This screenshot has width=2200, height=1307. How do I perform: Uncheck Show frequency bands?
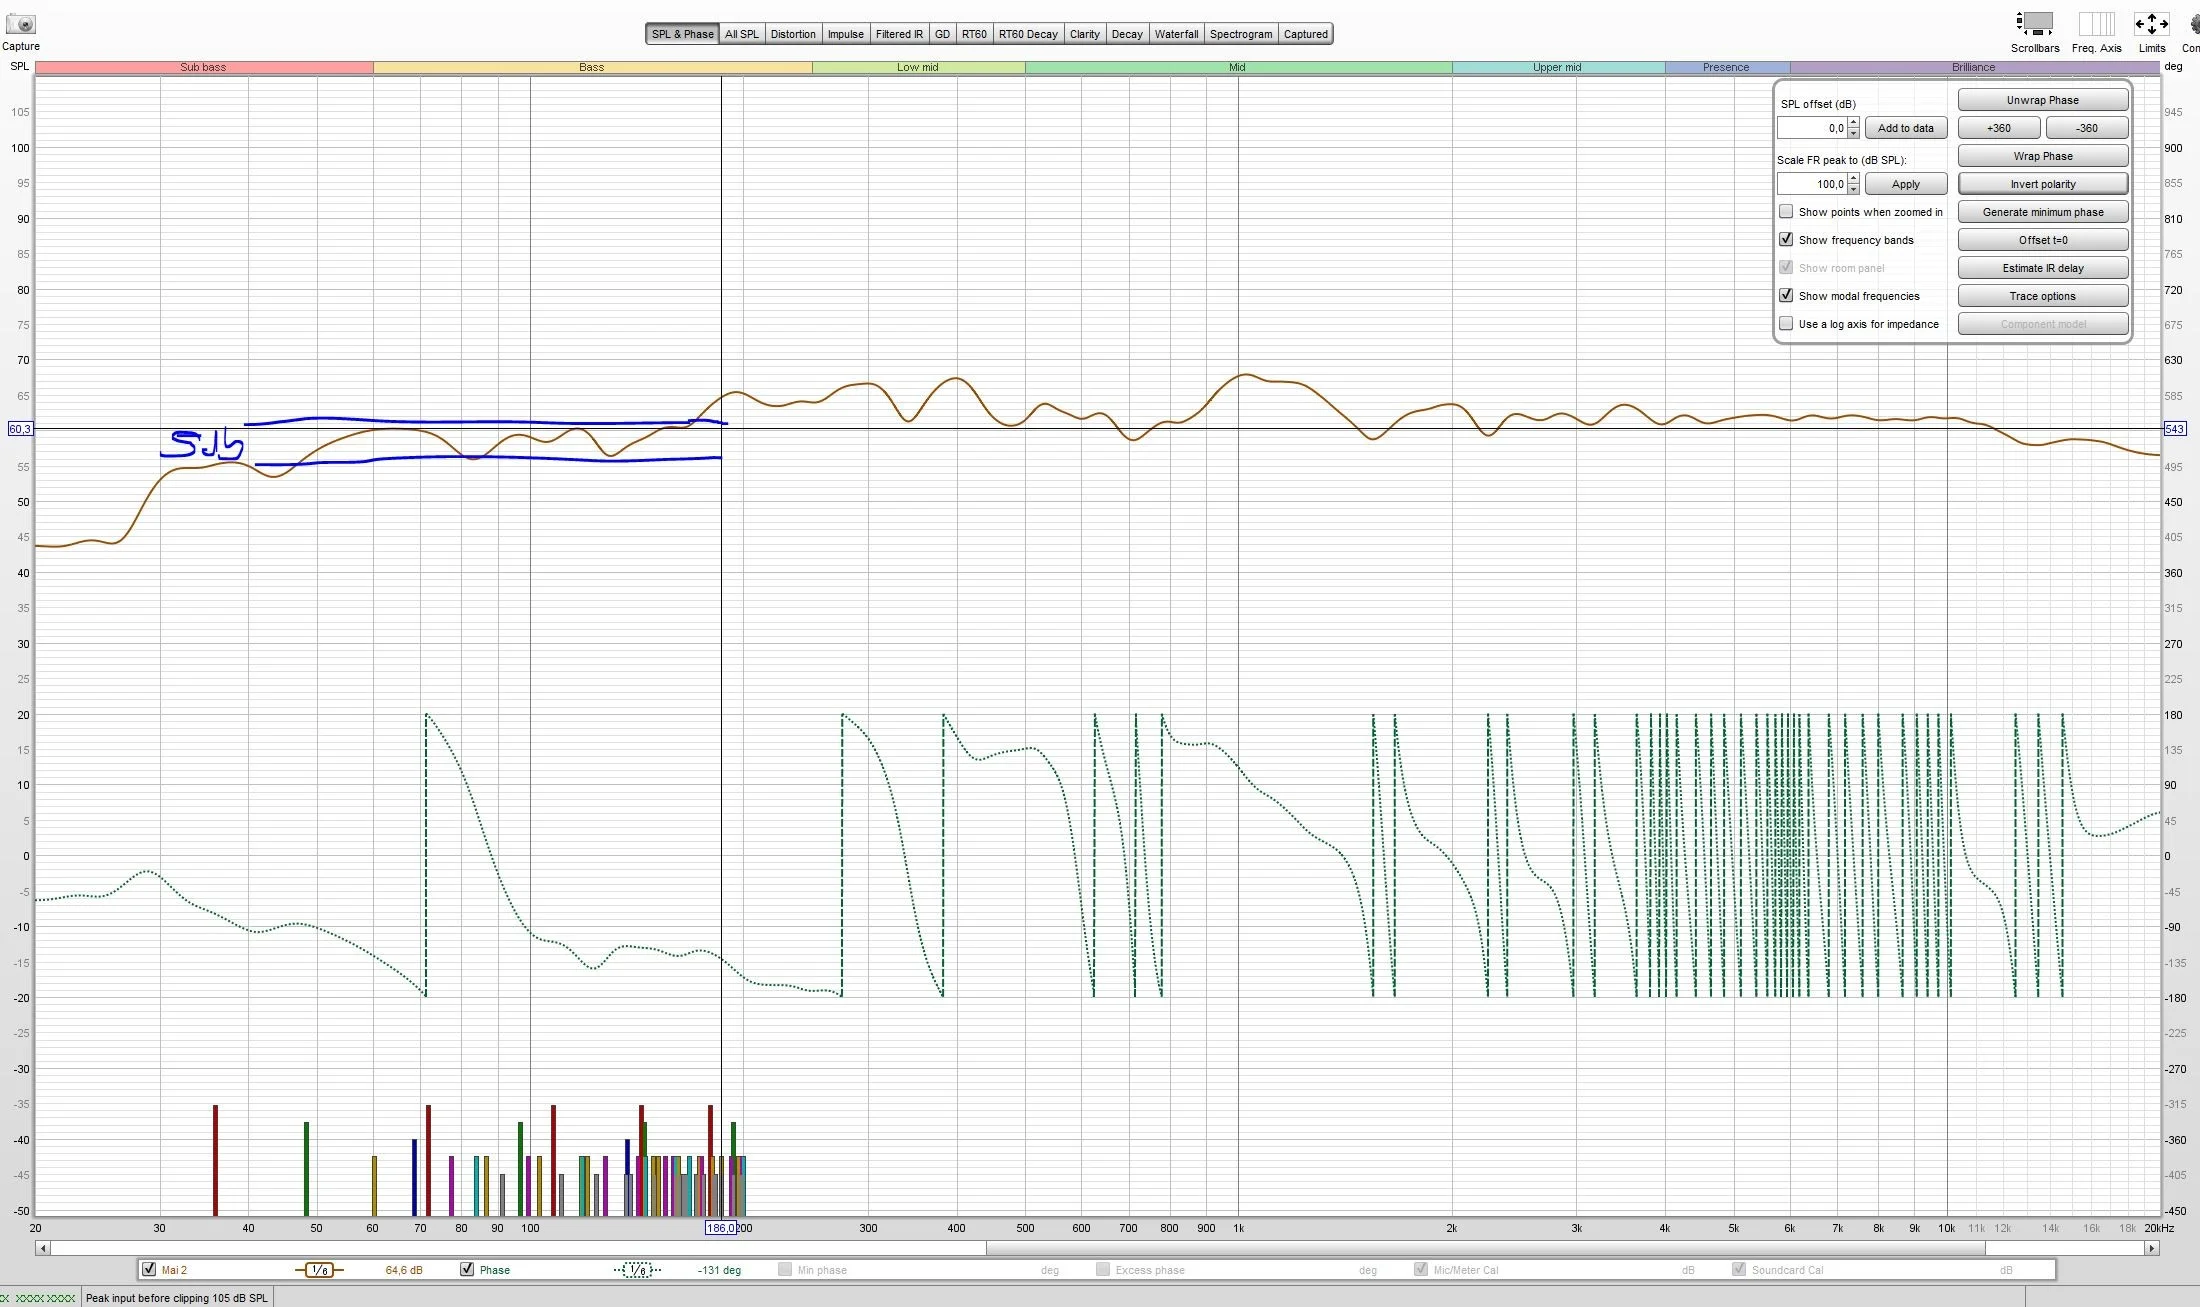(x=1786, y=240)
